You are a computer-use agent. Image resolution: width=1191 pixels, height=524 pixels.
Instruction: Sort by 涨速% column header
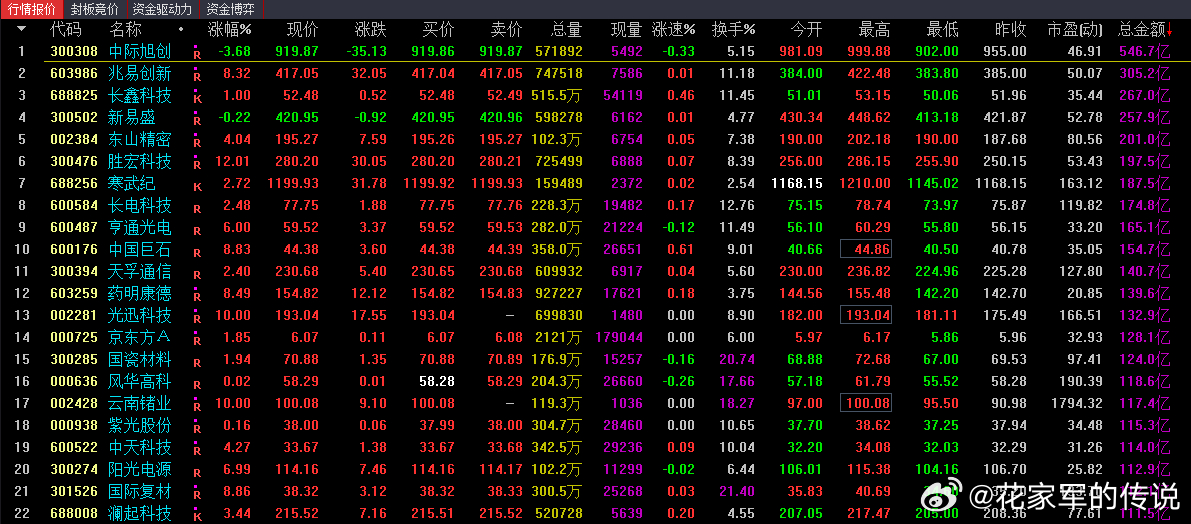click(674, 30)
